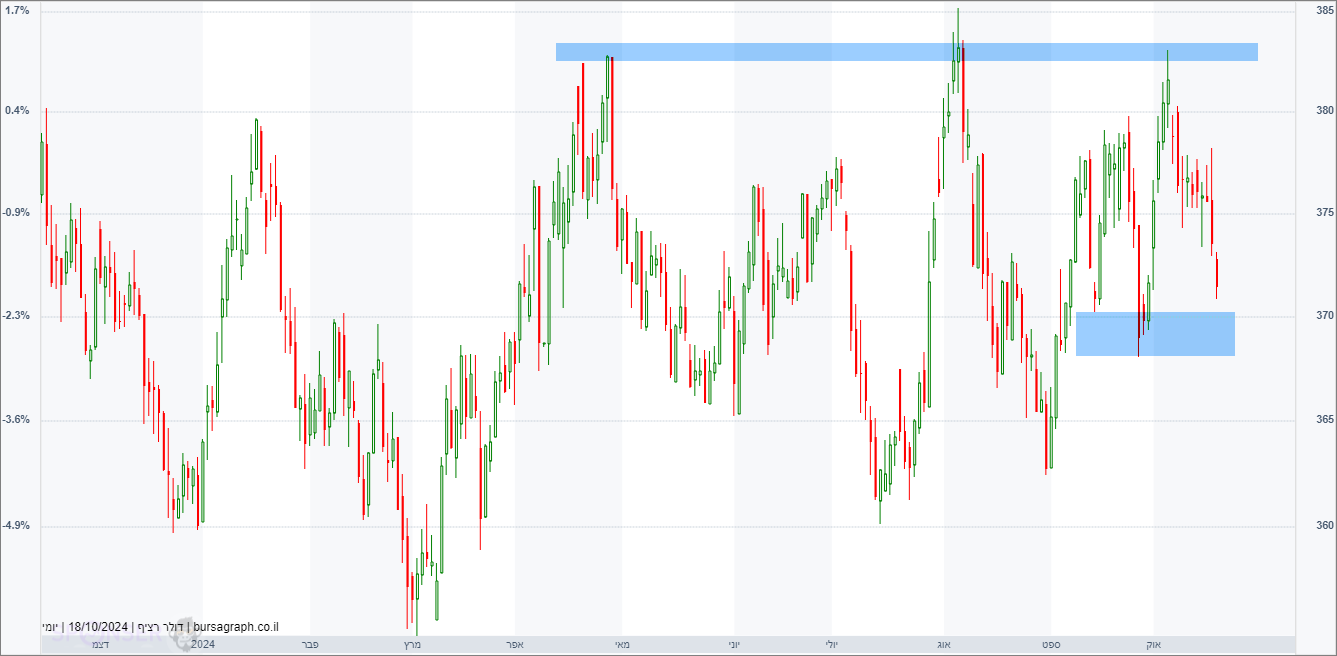Select the 2024 year marker on time axis
This screenshot has height=656, width=1337.
[x=203, y=645]
